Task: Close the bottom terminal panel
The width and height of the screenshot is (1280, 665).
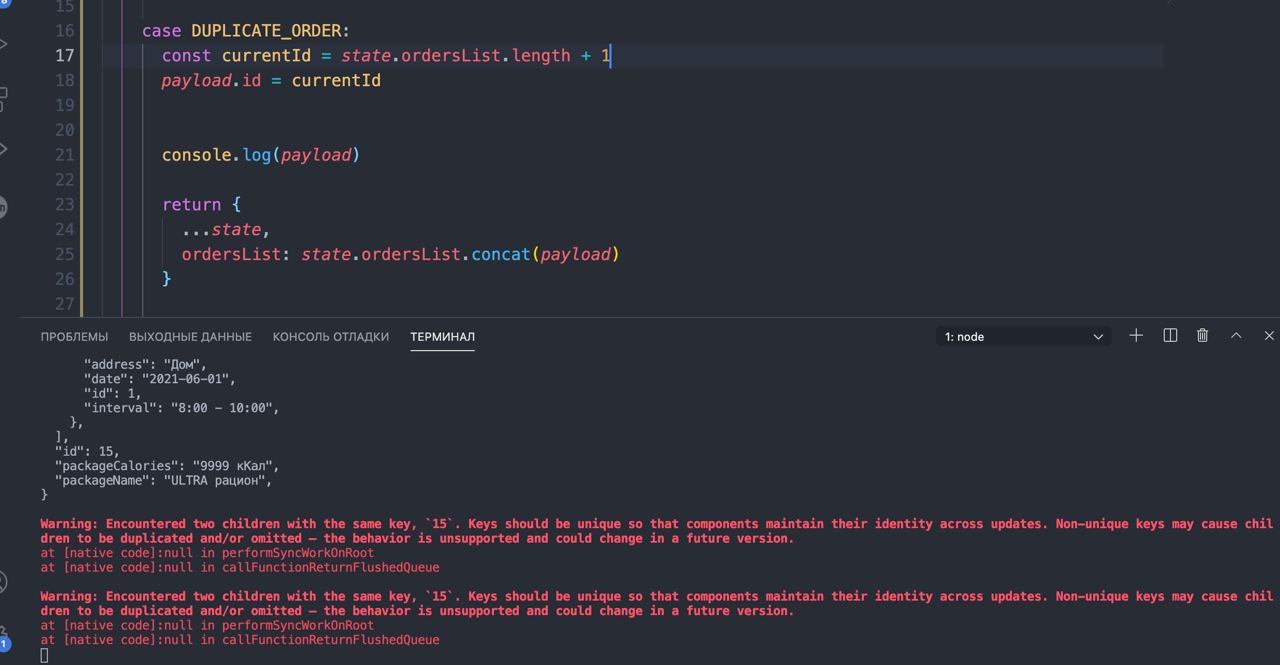Action: tap(1269, 336)
